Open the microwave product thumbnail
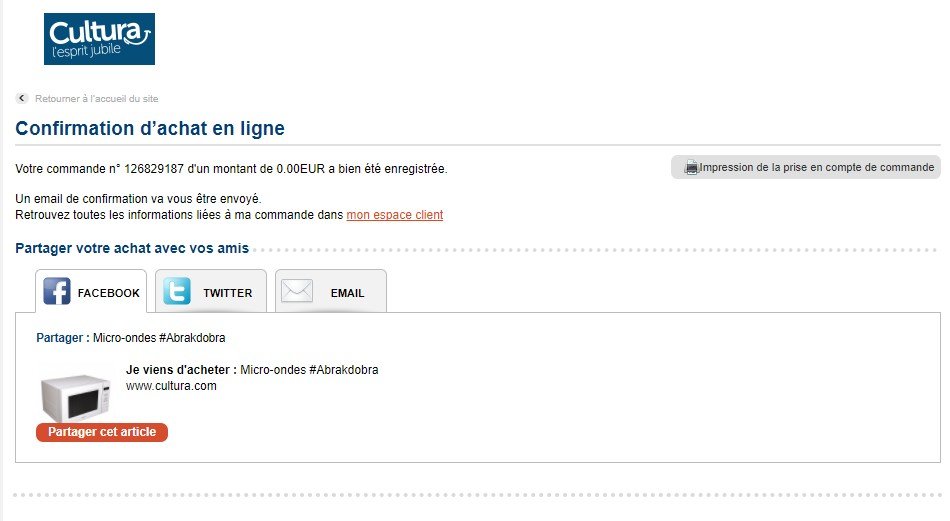 pos(76,397)
